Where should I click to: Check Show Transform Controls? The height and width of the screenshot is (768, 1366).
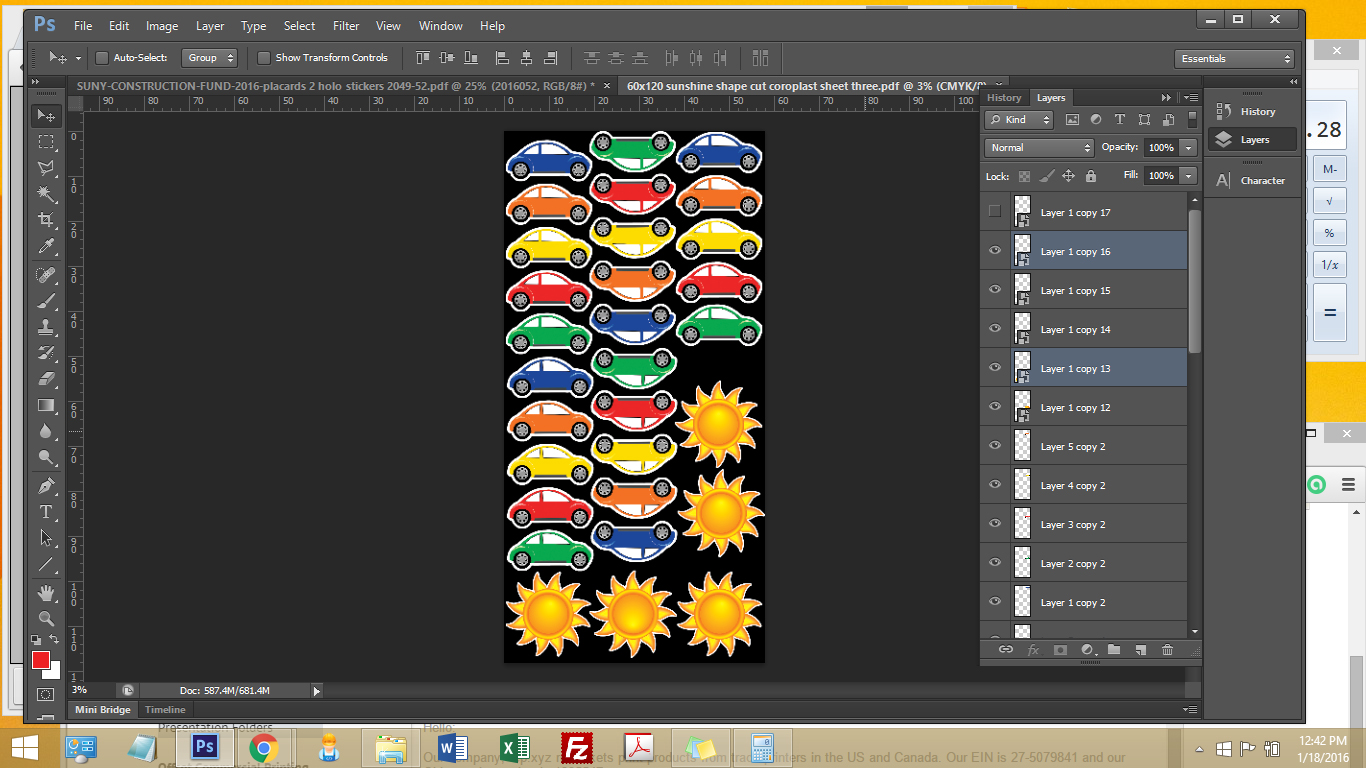tap(264, 58)
